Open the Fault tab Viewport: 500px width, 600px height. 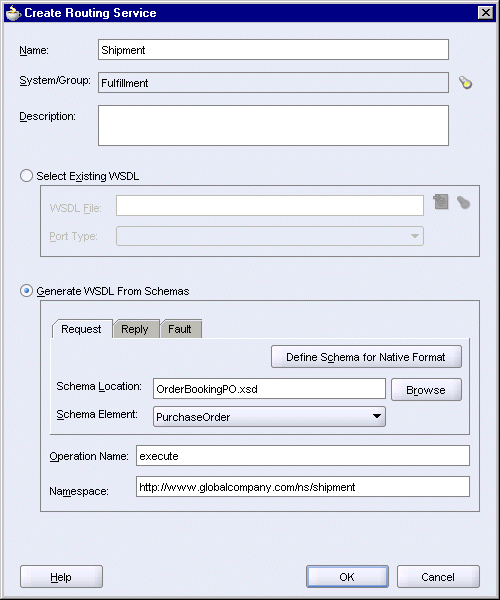[x=179, y=329]
